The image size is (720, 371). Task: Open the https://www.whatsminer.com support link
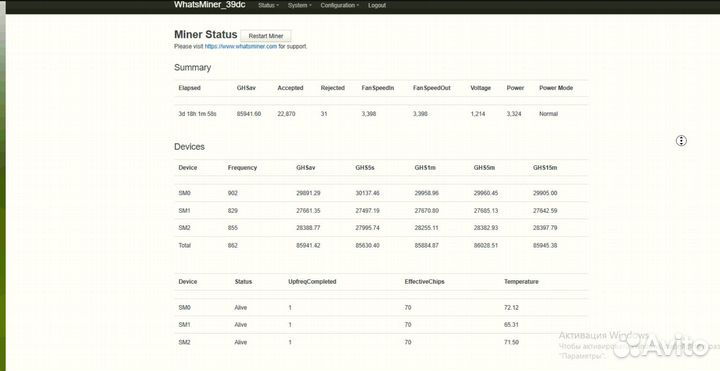coord(241,46)
